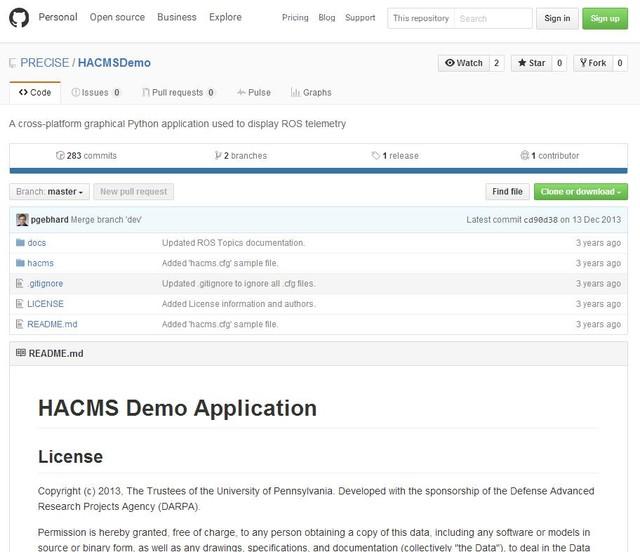Viewport: 640px width, 552px height.
Task: Expand the Clone or download menu
Action: tap(580, 191)
